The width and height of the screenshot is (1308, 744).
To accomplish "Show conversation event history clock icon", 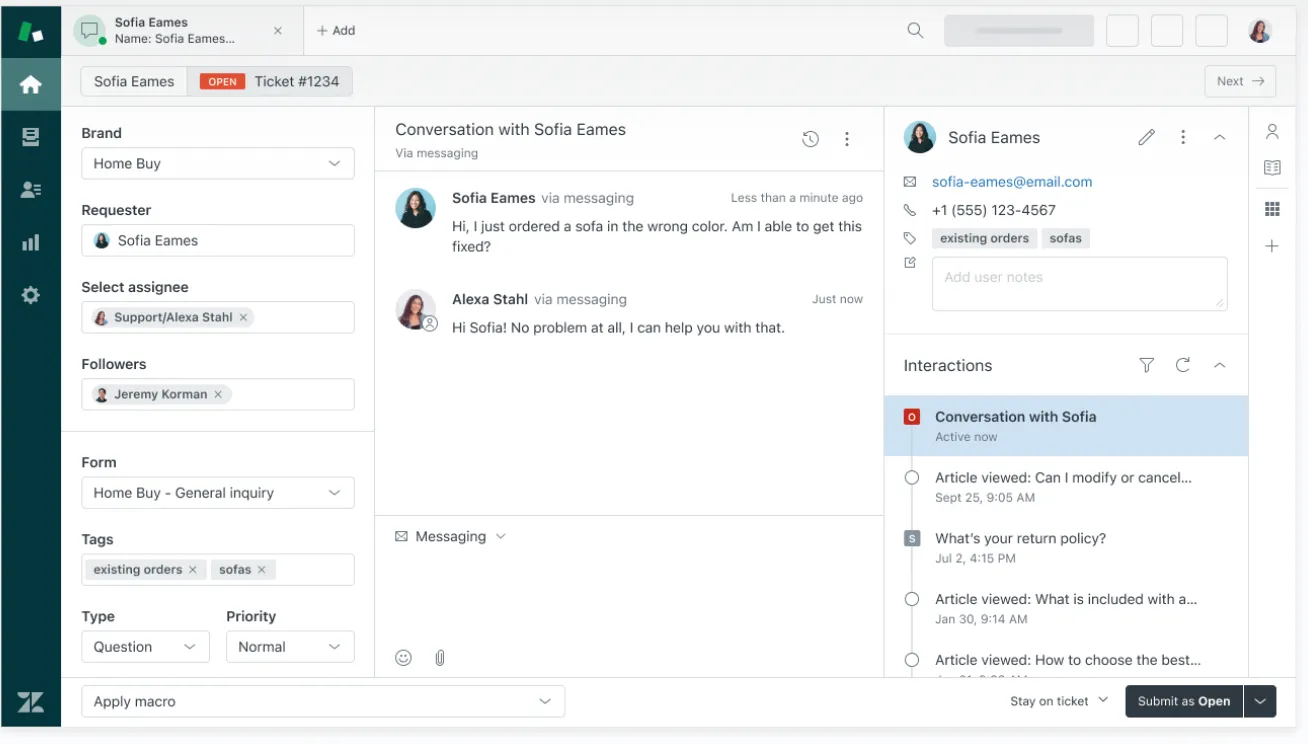I will point(811,139).
